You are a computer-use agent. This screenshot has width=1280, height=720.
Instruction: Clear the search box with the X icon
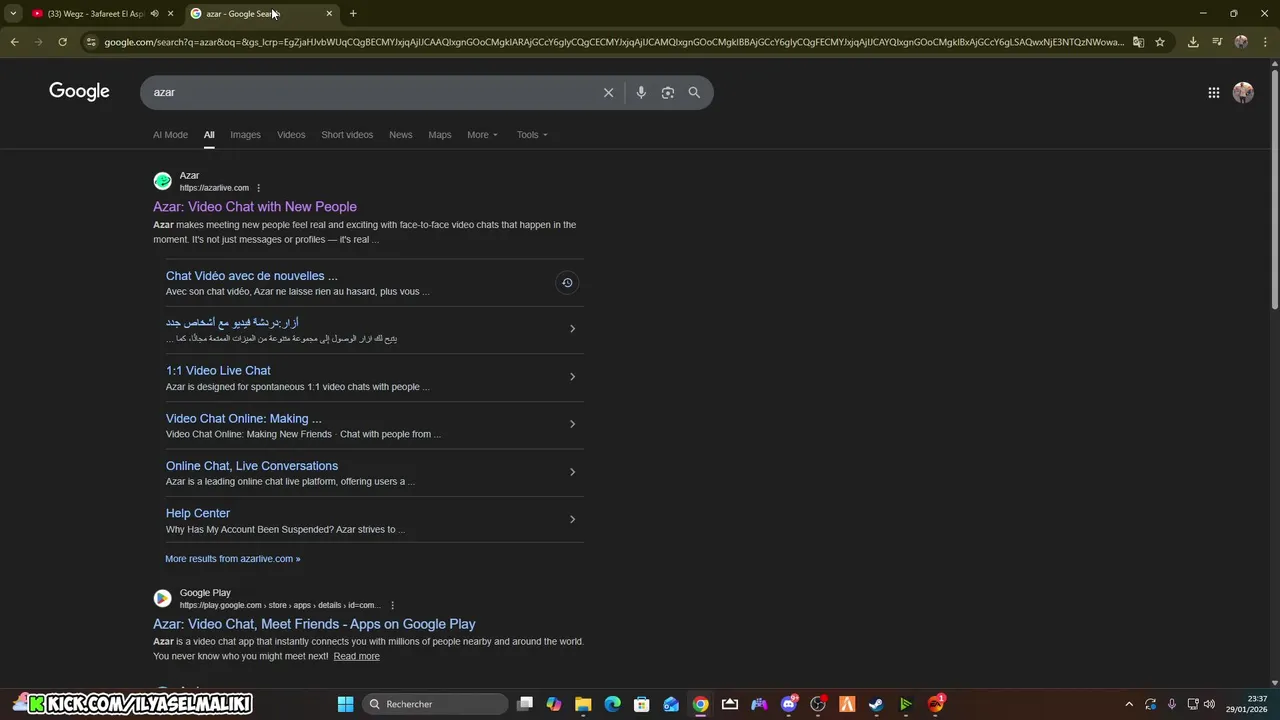coord(608,92)
